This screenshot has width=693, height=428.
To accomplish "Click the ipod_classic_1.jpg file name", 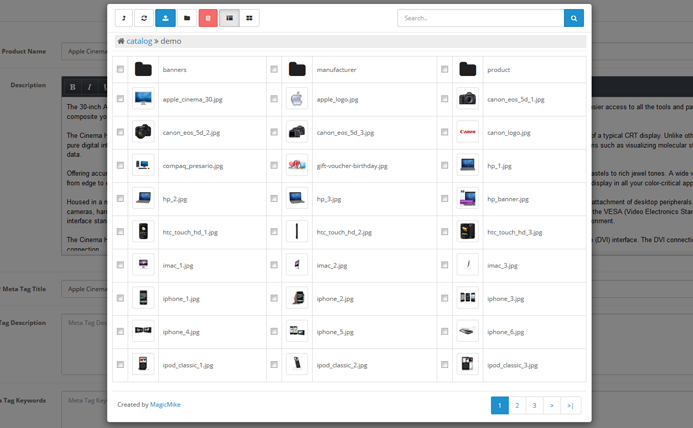I will tap(188, 365).
